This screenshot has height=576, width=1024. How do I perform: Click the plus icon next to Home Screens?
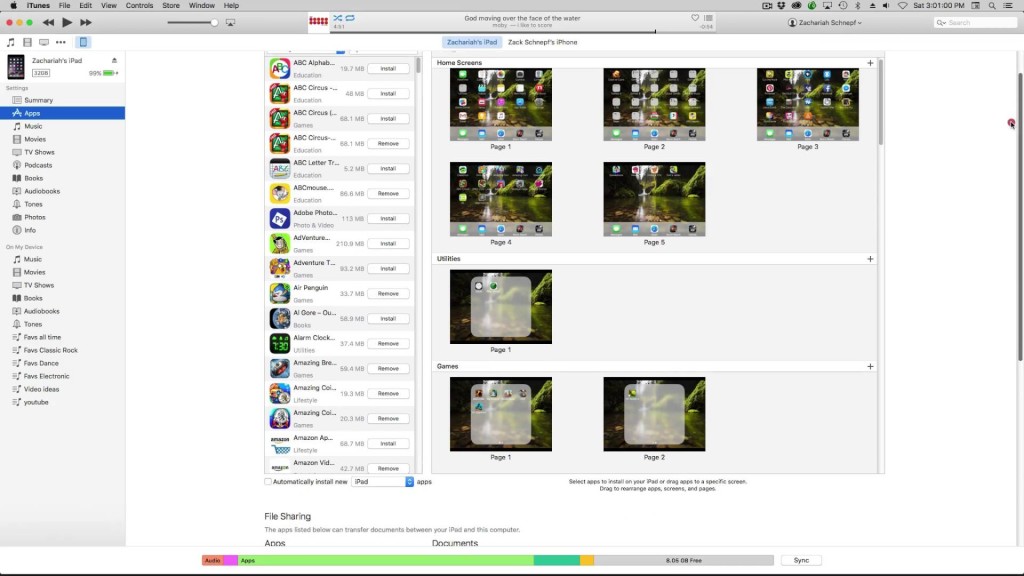(870, 63)
